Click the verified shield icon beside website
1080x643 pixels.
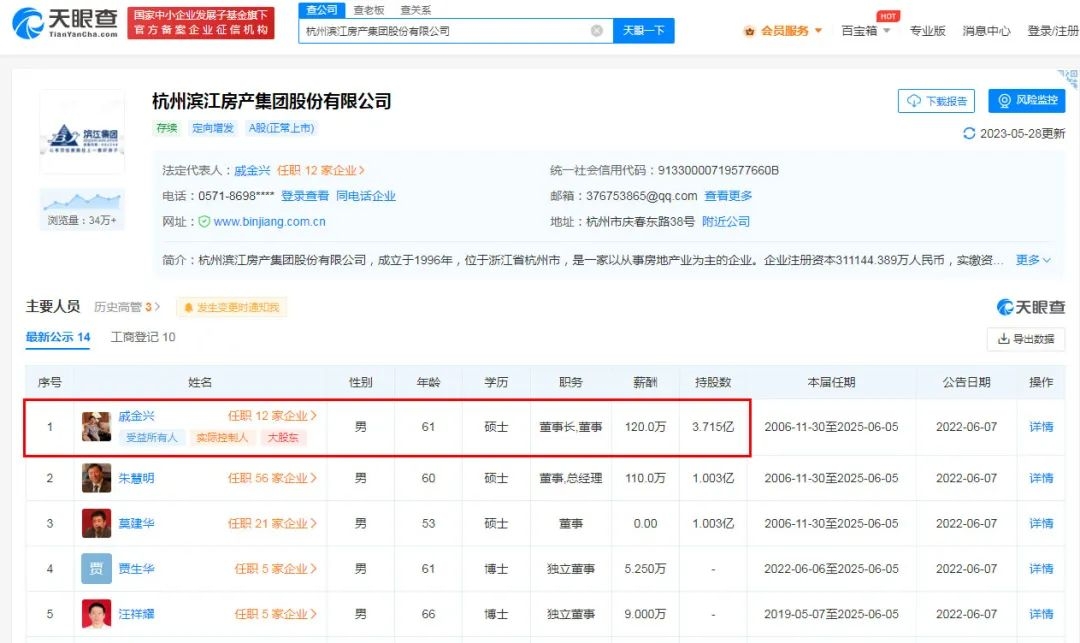coord(205,222)
